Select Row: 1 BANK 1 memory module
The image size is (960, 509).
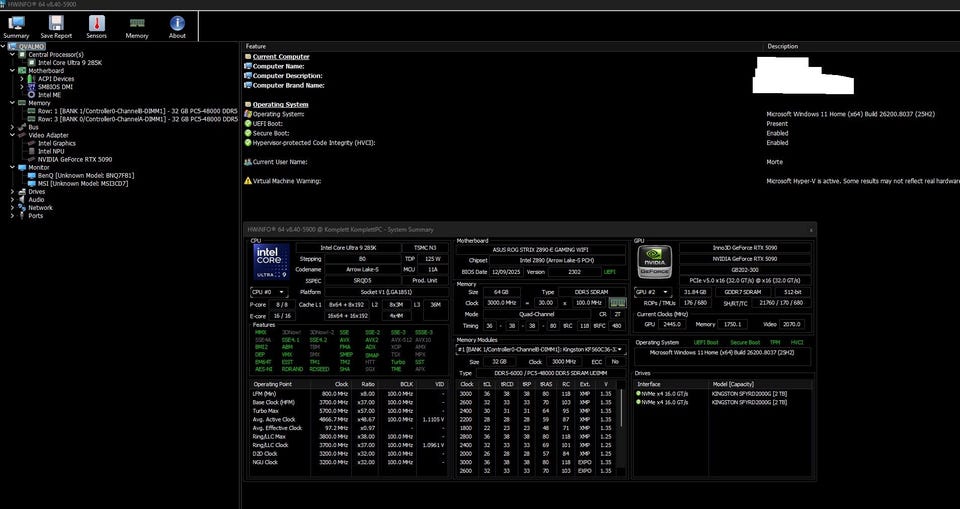[137, 111]
